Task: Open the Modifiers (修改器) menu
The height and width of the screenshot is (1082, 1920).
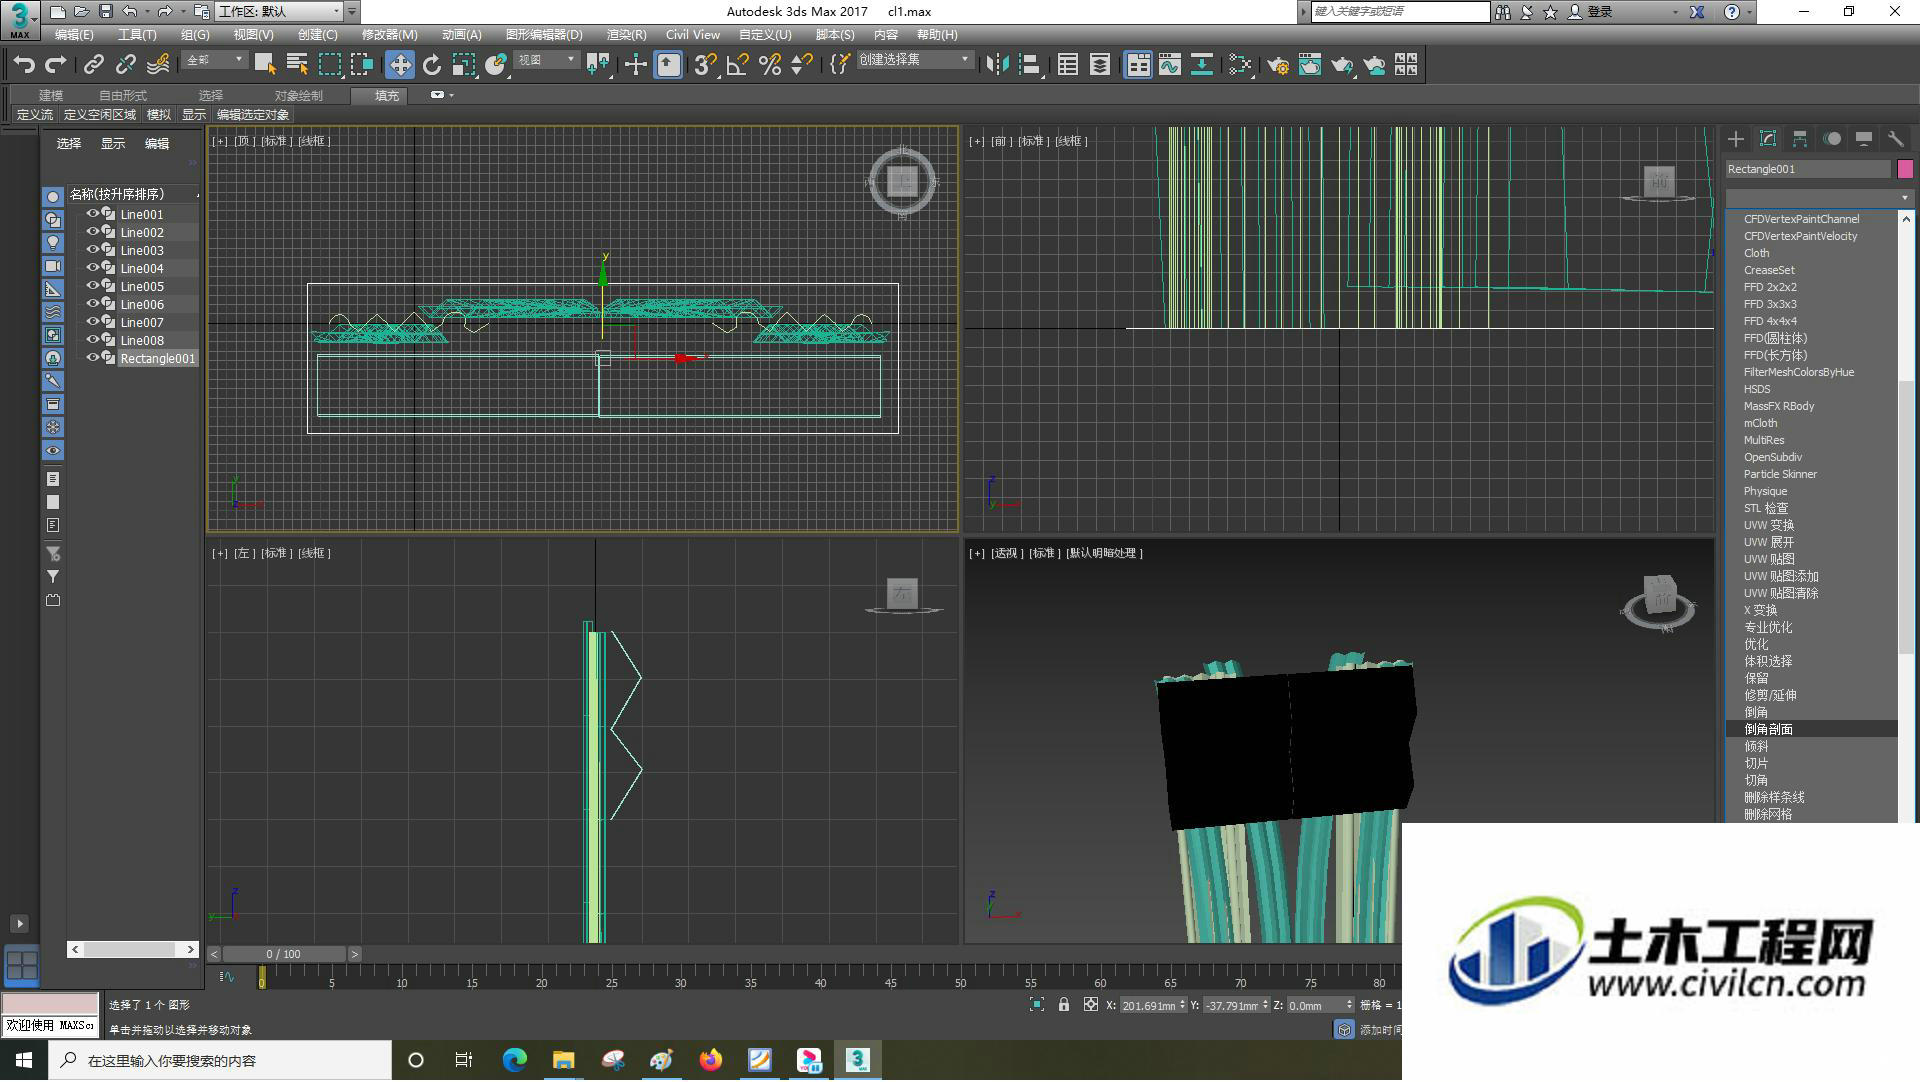Action: coord(389,35)
